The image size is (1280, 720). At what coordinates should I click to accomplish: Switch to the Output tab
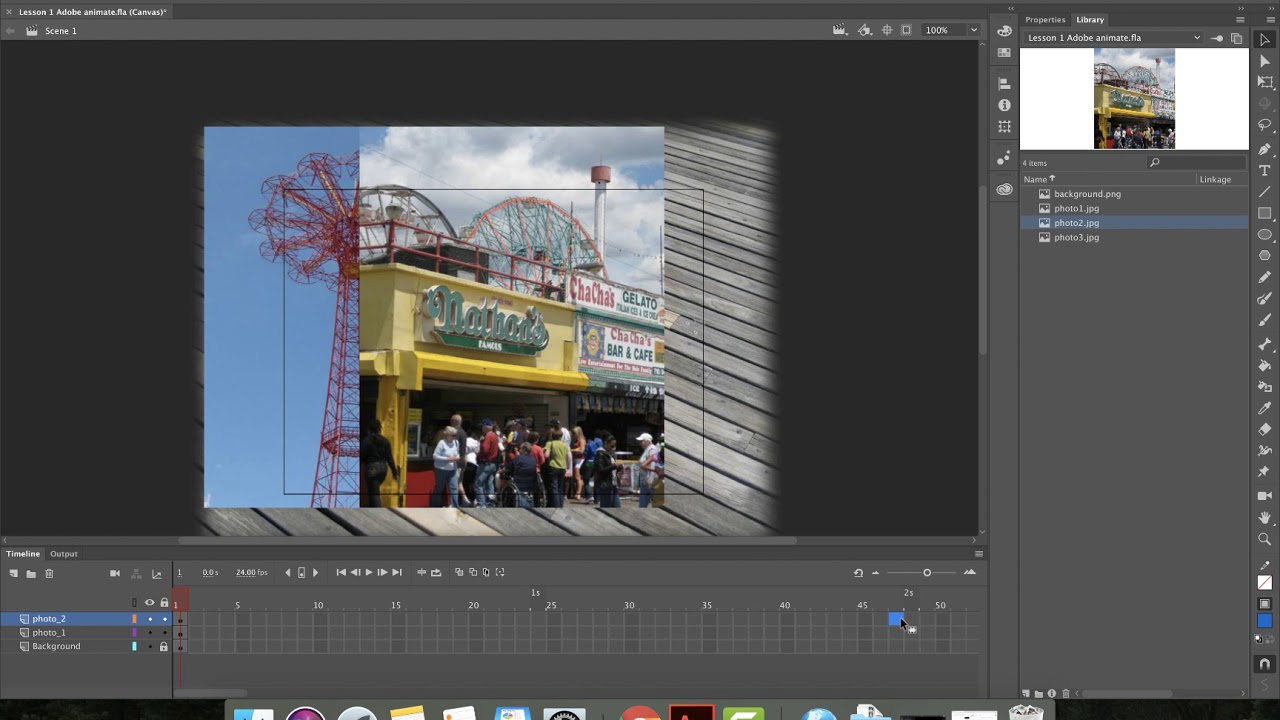[64, 554]
